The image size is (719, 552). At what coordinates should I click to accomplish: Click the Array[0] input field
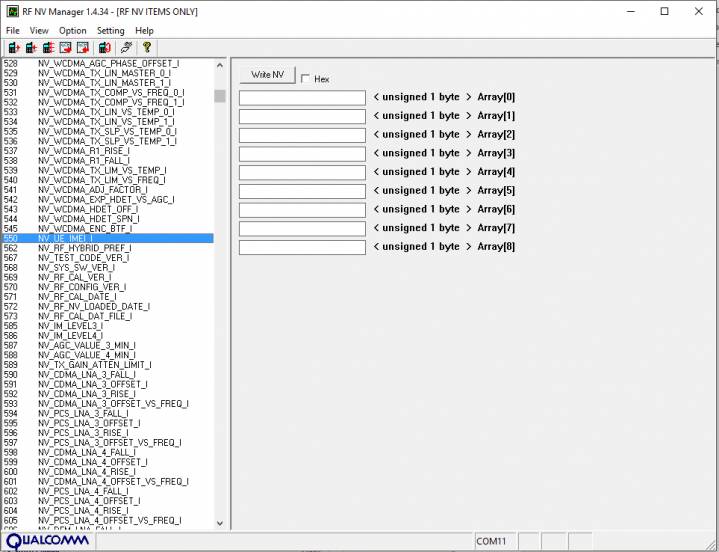point(302,98)
